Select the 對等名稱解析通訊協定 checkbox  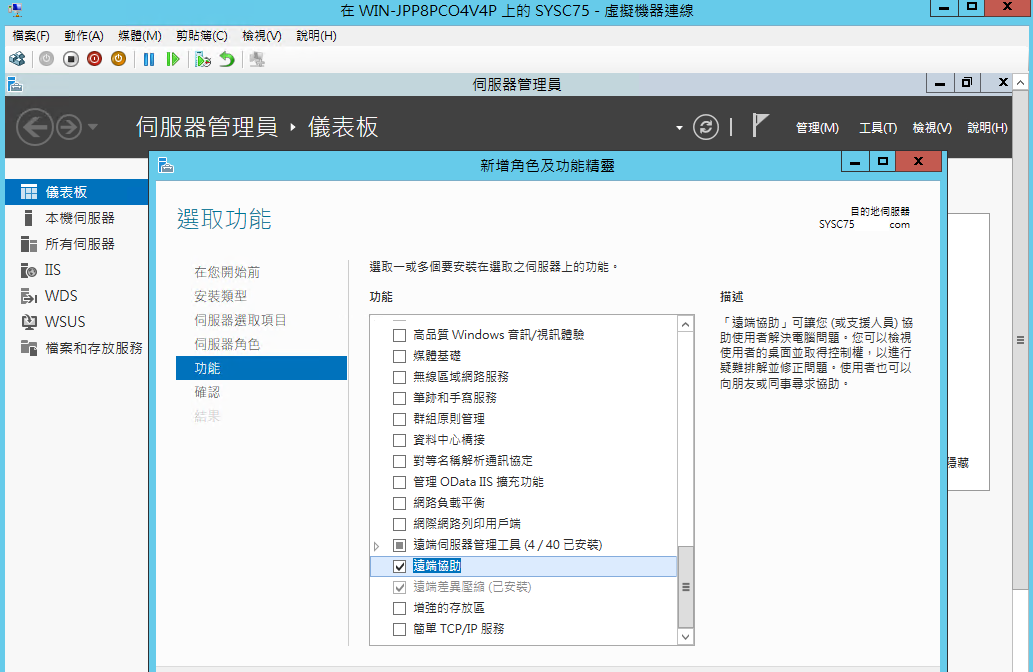tap(399, 461)
